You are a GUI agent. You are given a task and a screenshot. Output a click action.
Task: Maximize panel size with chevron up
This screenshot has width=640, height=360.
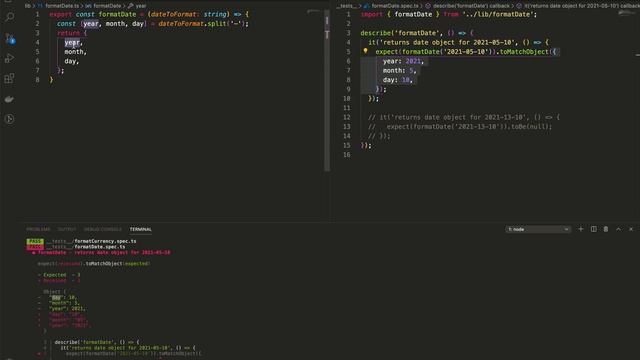click(x=618, y=229)
